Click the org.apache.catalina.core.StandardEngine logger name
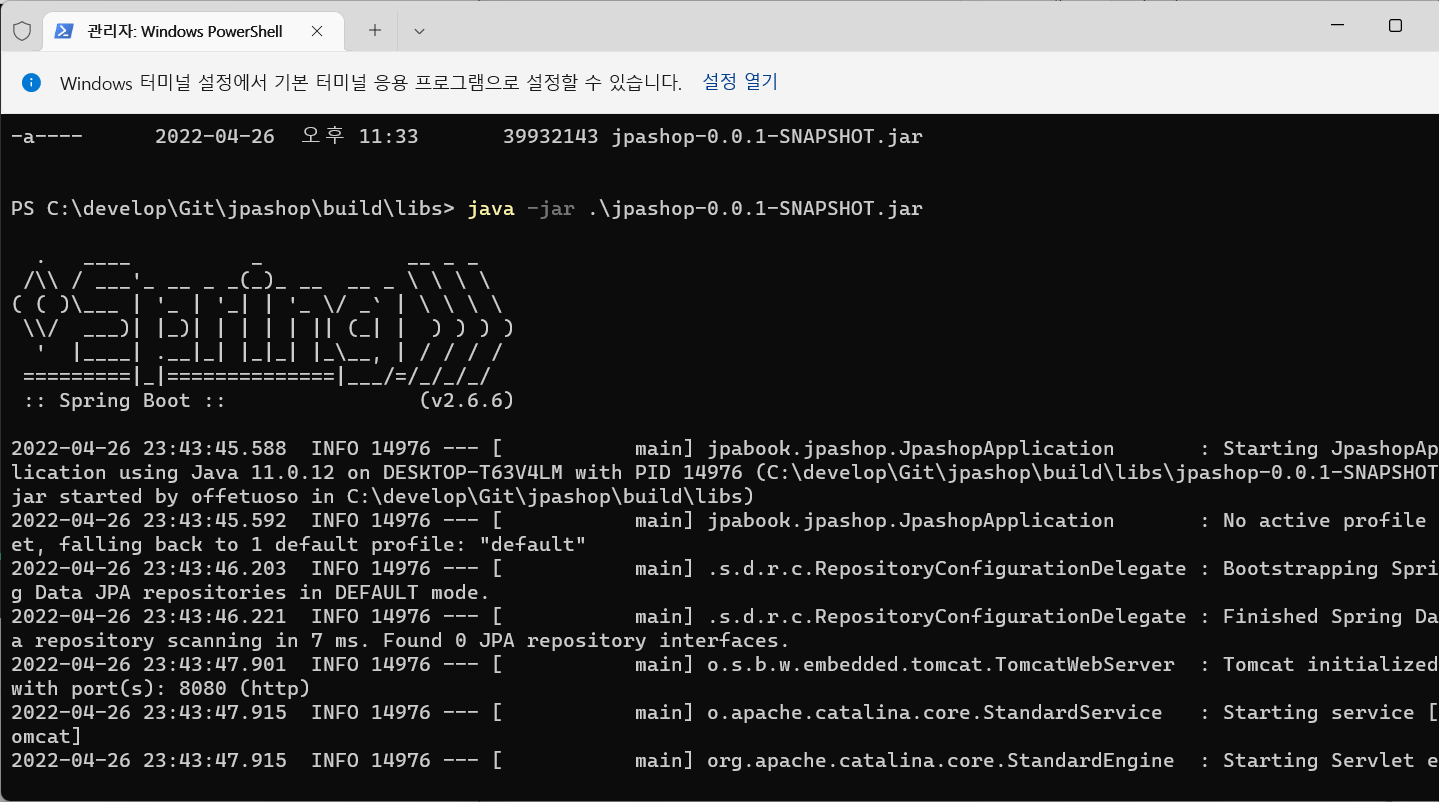The image size is (1439, 802). click(x=941, y=761)
